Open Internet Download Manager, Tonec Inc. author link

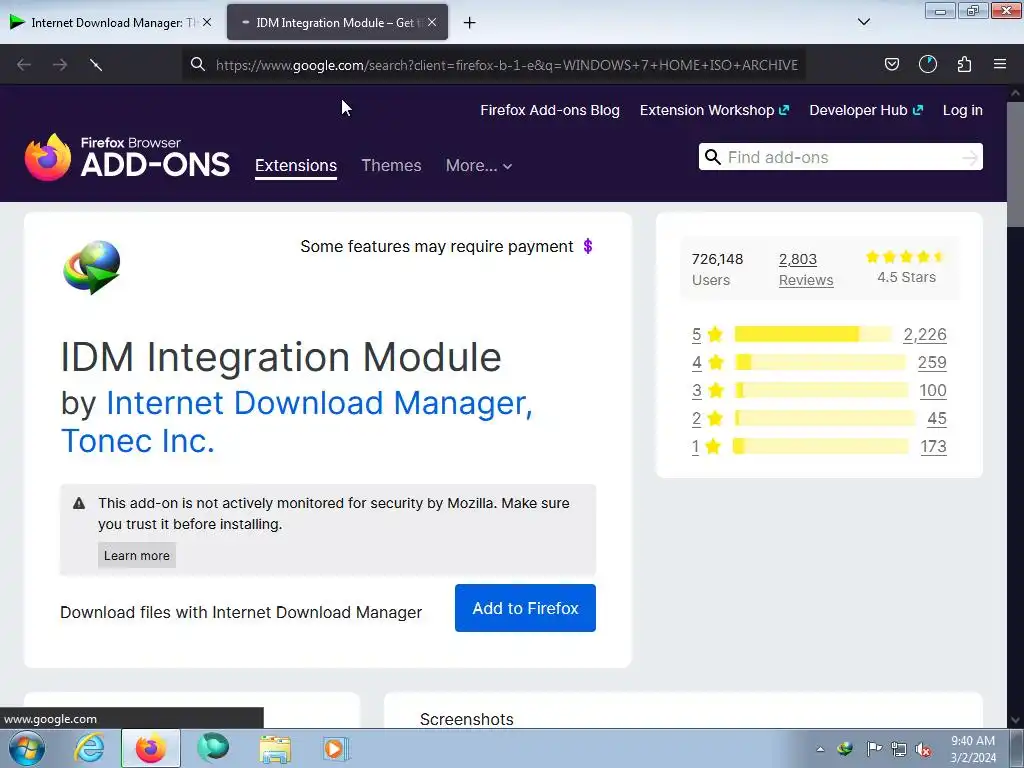296,421
